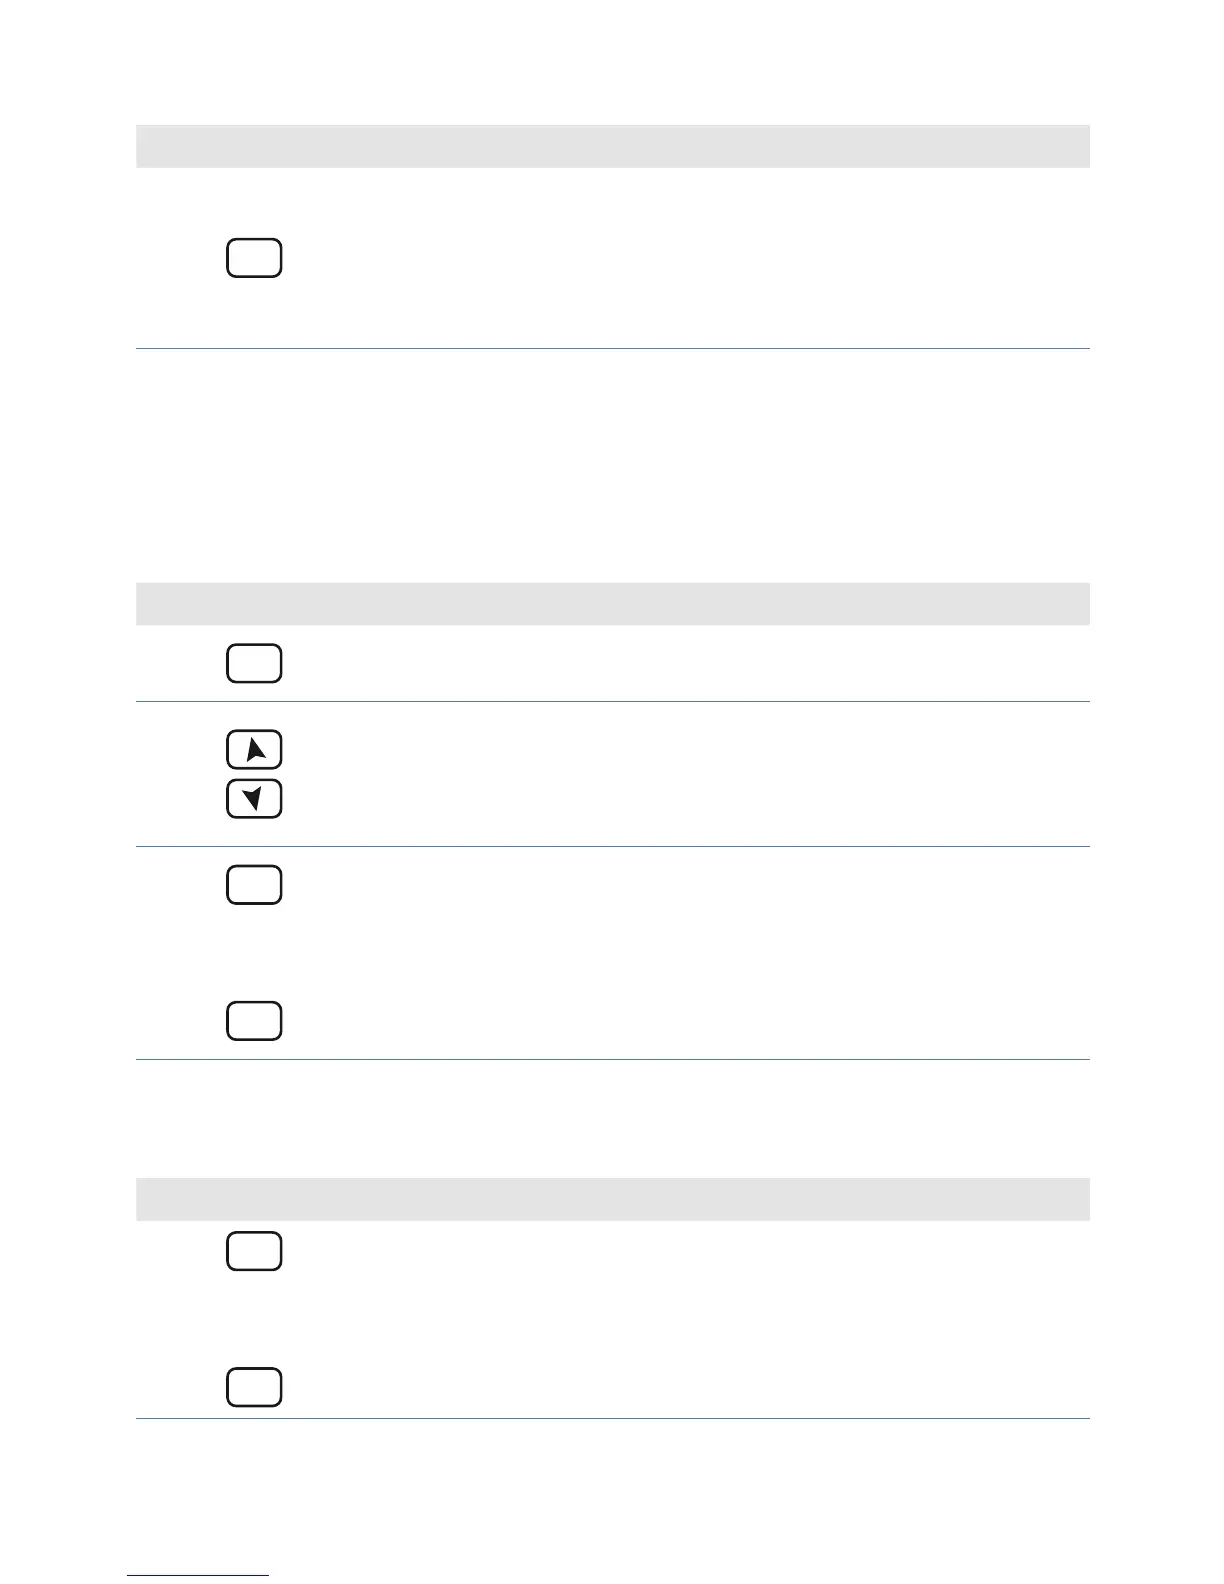Click the down arrow key icon
The width and height of the screenshot is (1224, 1584).
click(x=255, y=798)
